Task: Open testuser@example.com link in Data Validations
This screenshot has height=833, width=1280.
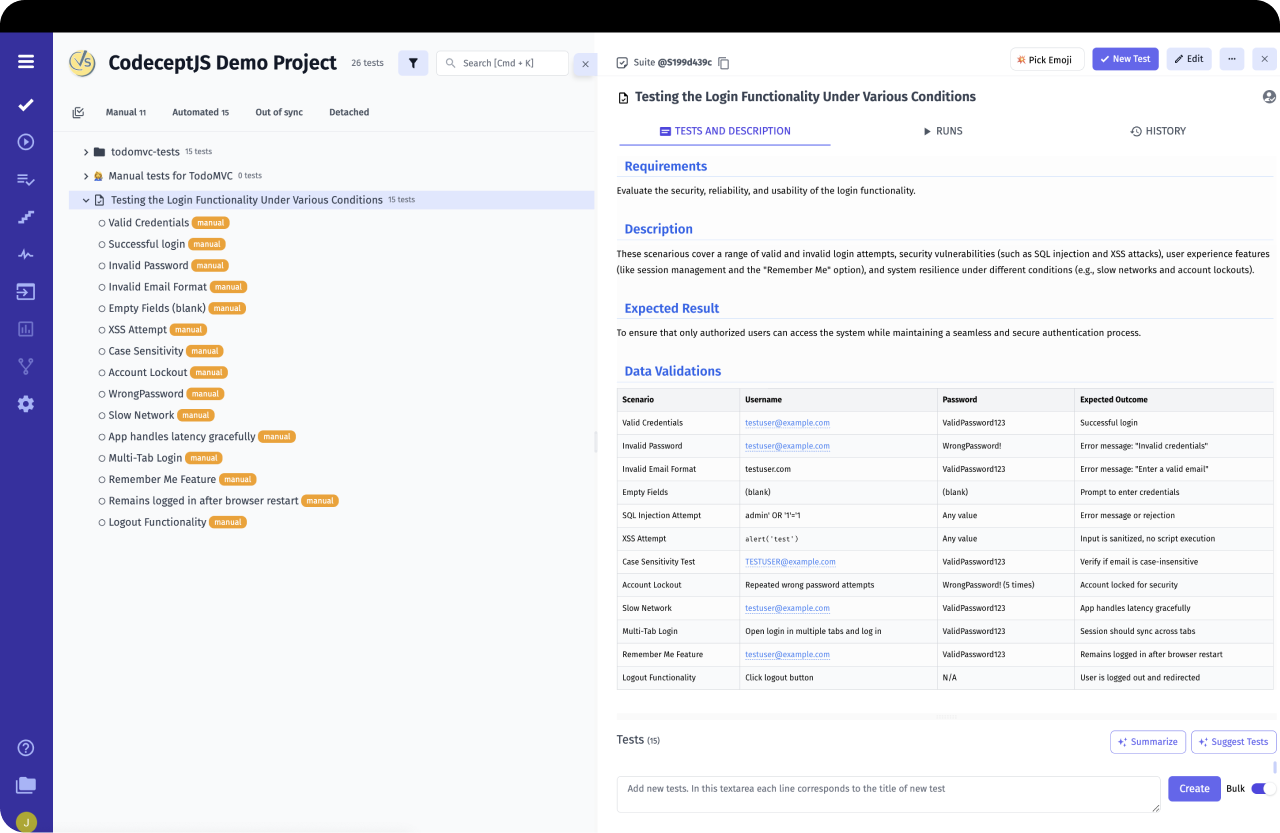Action: (786, 422)
